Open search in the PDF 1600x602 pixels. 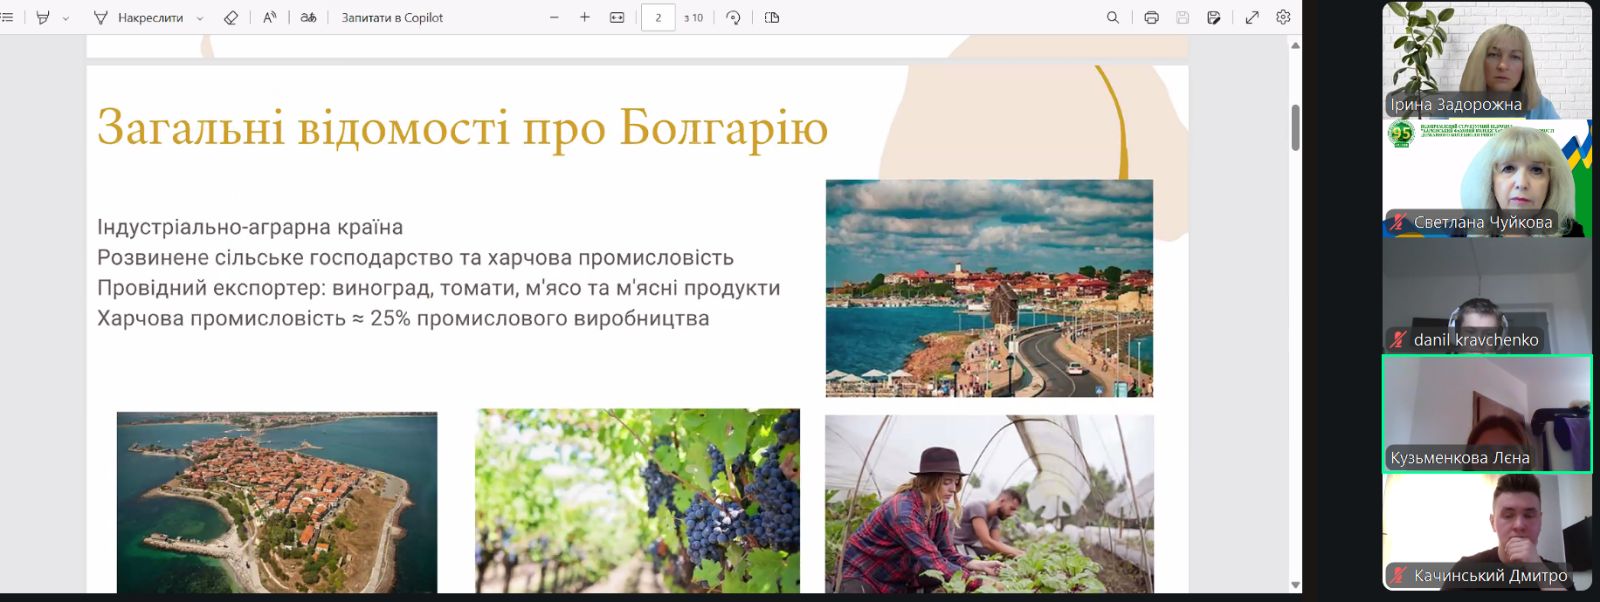pyautogui.click(x=1112, y=17)
